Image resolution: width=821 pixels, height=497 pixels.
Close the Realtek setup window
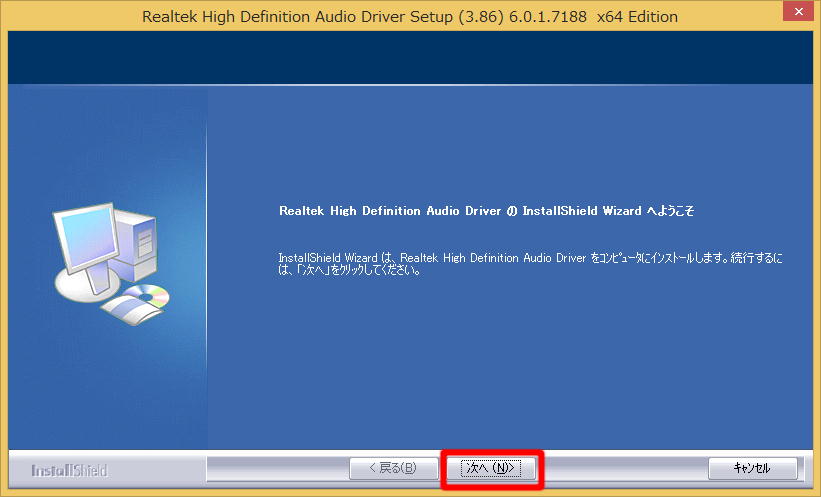[x=798, y=11]
